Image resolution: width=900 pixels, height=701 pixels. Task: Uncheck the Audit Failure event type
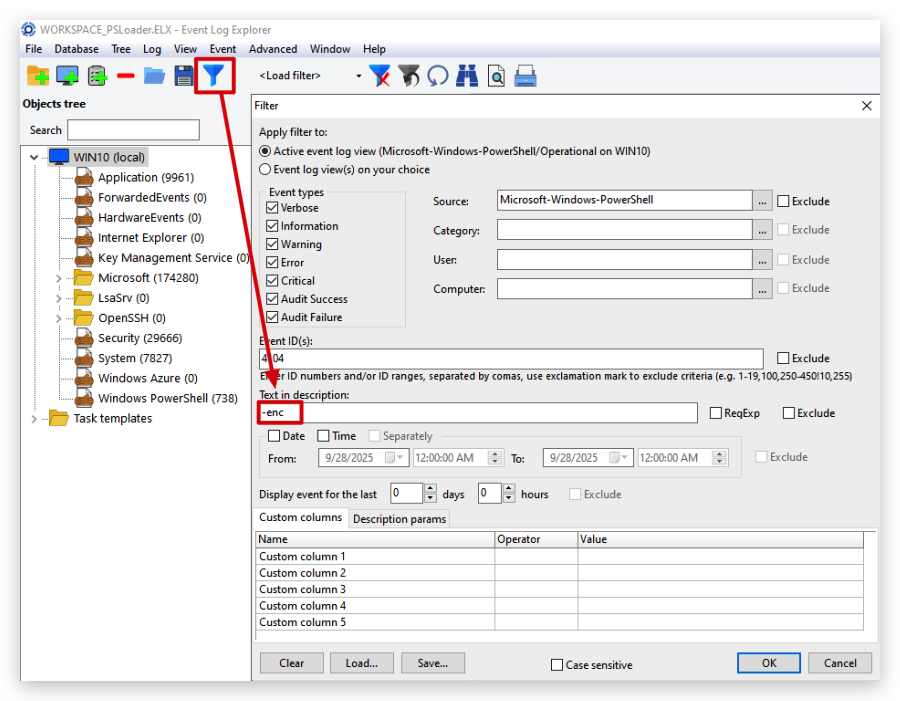click(x=272, y=317)
